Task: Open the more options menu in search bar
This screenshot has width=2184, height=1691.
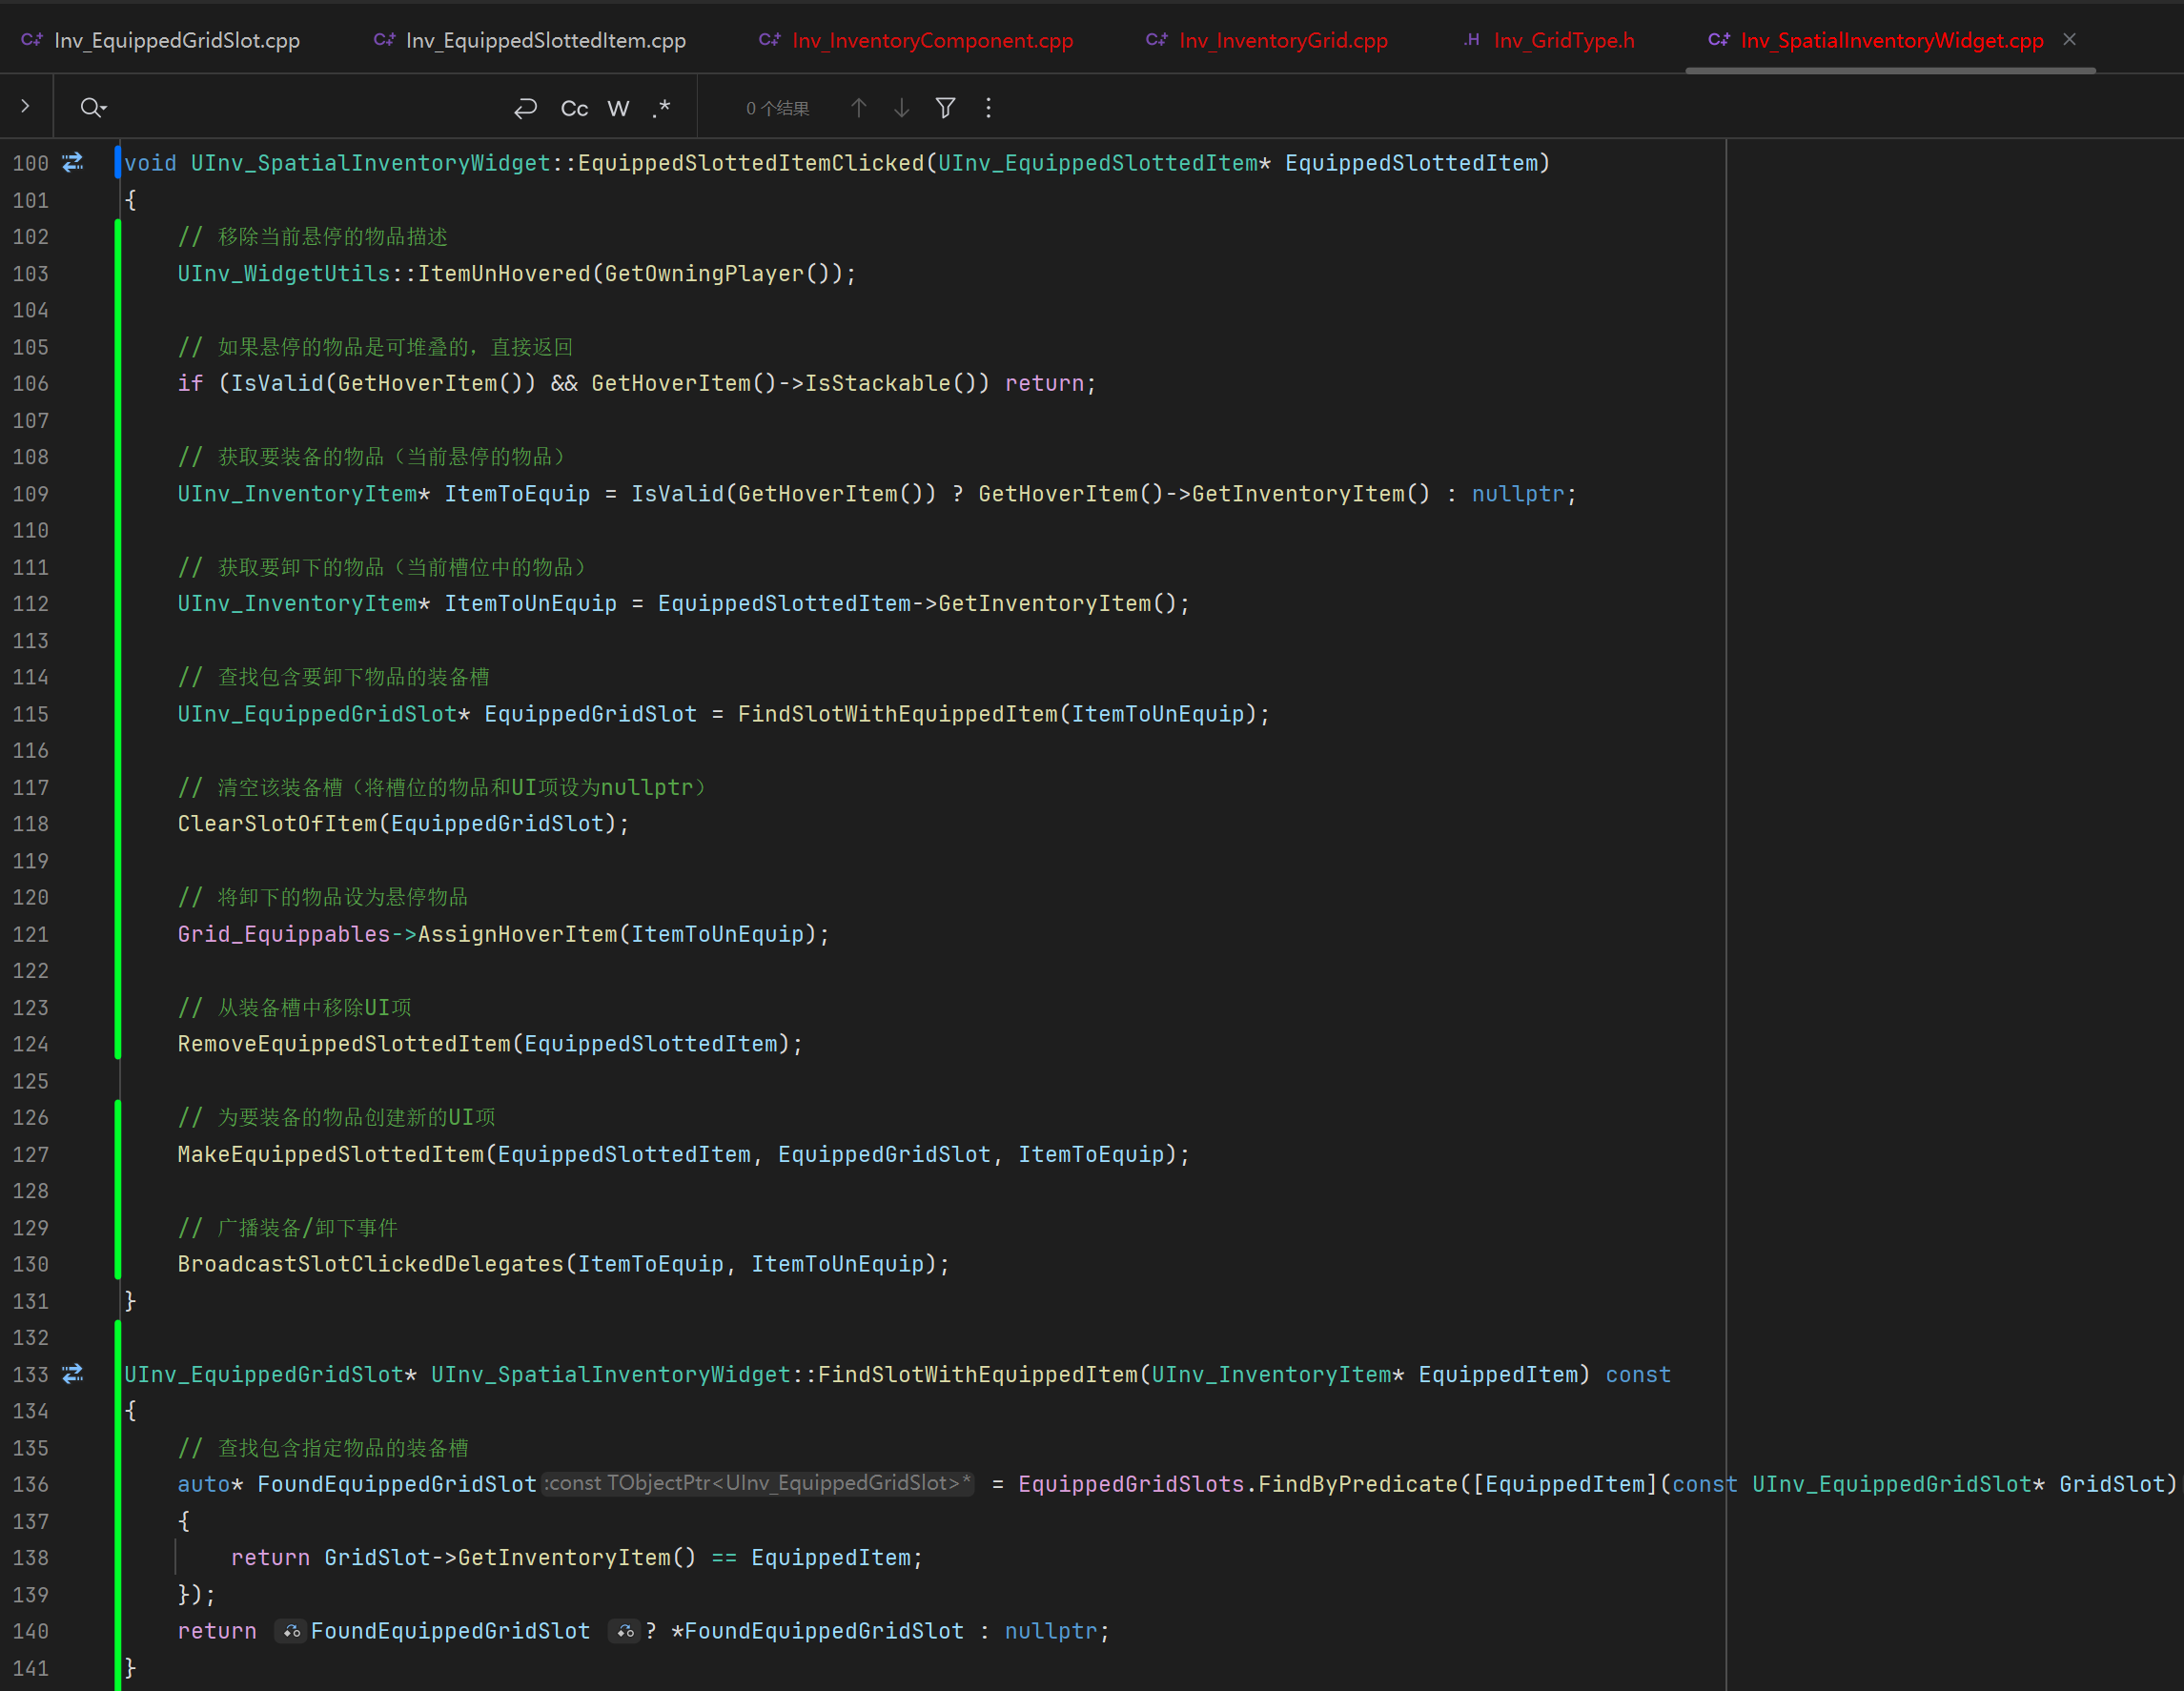Action: pyautogui.click(x=988, y=108)
